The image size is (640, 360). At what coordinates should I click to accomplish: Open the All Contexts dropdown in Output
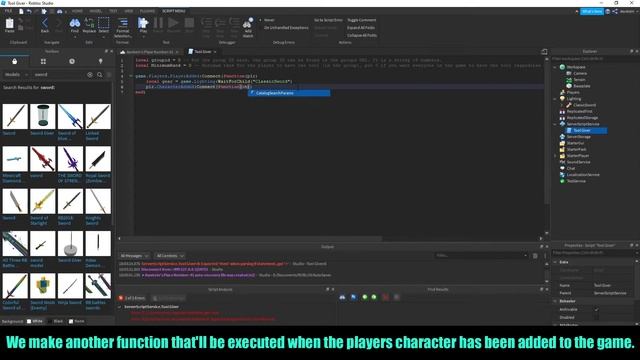(170, 256)
